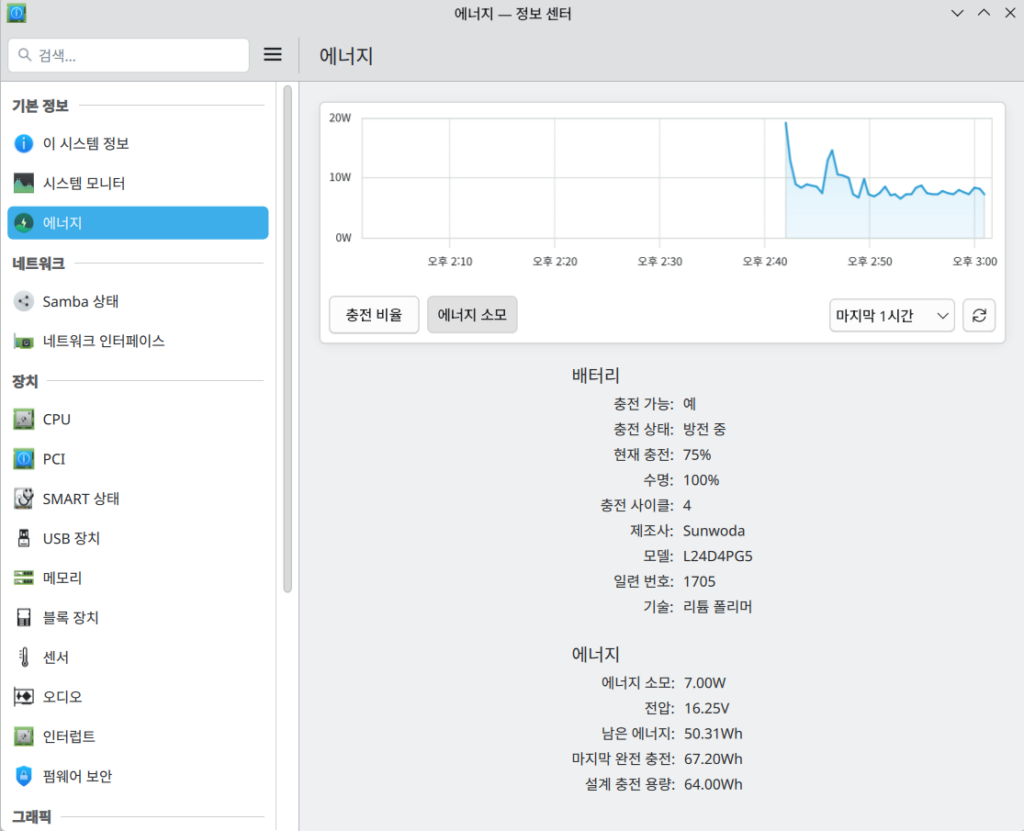Open the System Monitor icon (시스템 모니터)

pos(24,184)
